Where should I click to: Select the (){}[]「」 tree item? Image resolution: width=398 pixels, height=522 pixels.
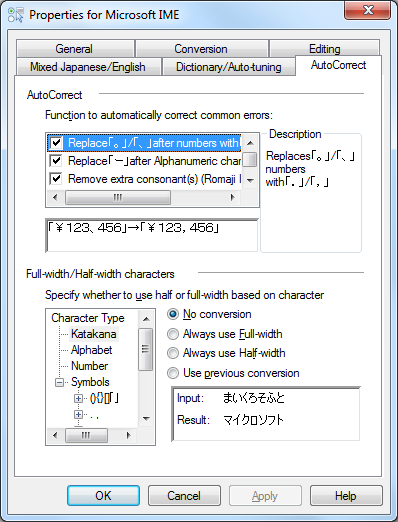coord(104,398)
